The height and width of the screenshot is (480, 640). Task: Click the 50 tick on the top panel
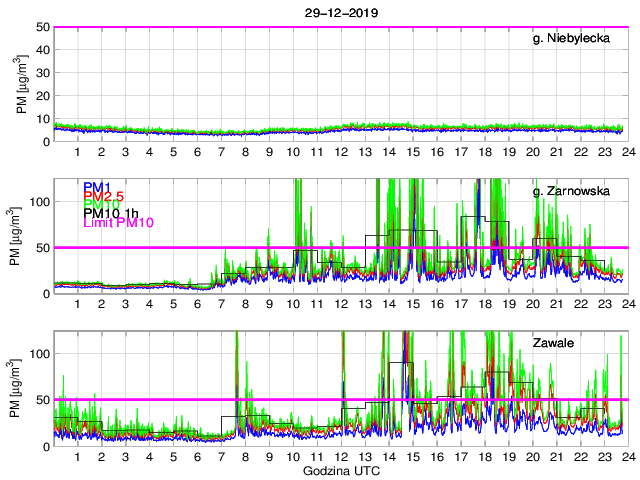point(43,27)
